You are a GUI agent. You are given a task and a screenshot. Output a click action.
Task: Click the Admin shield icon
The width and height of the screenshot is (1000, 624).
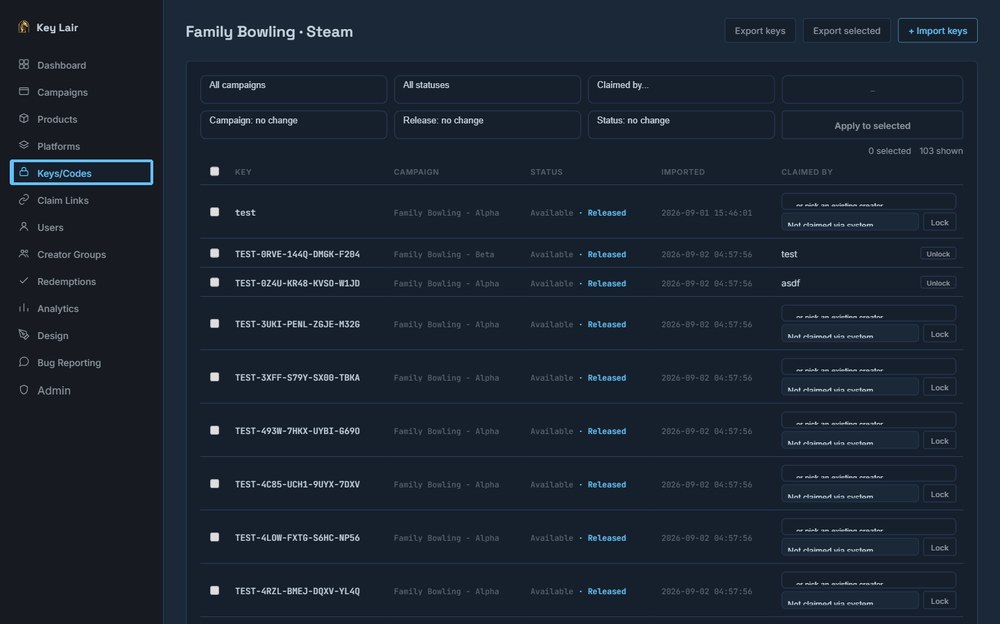click(24, 390)
